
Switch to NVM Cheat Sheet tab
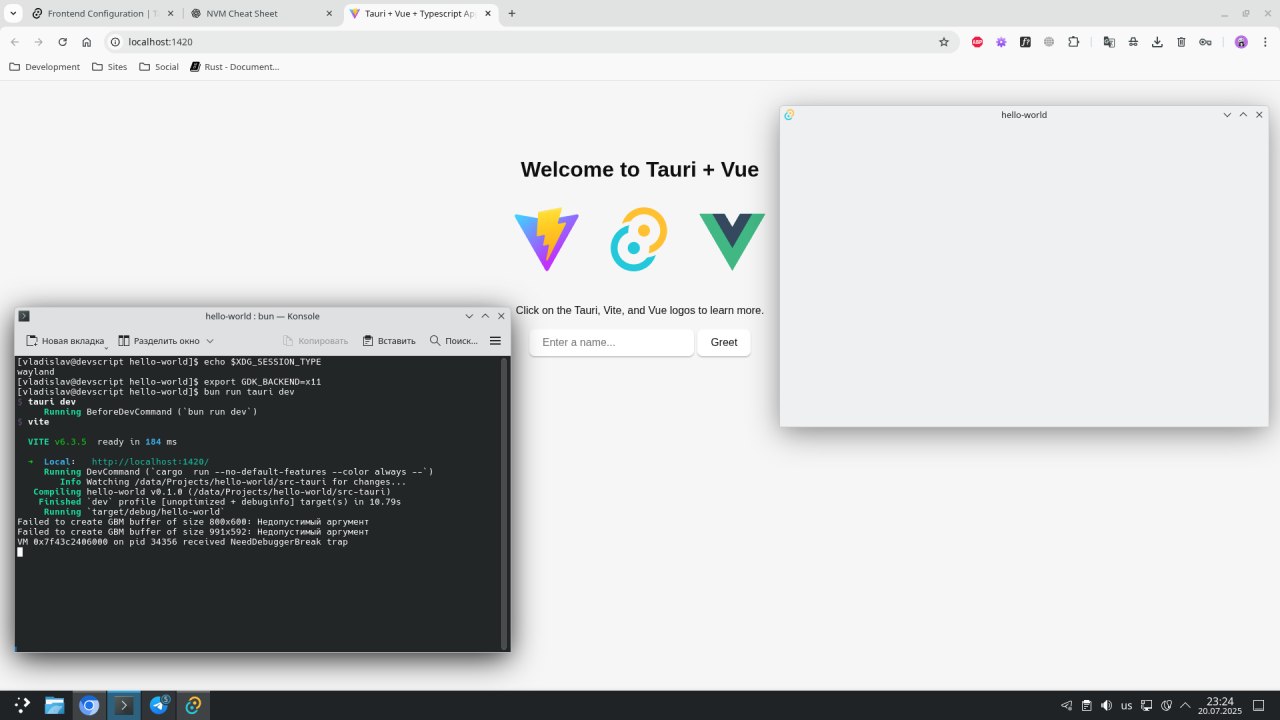(x=260, y=13)
